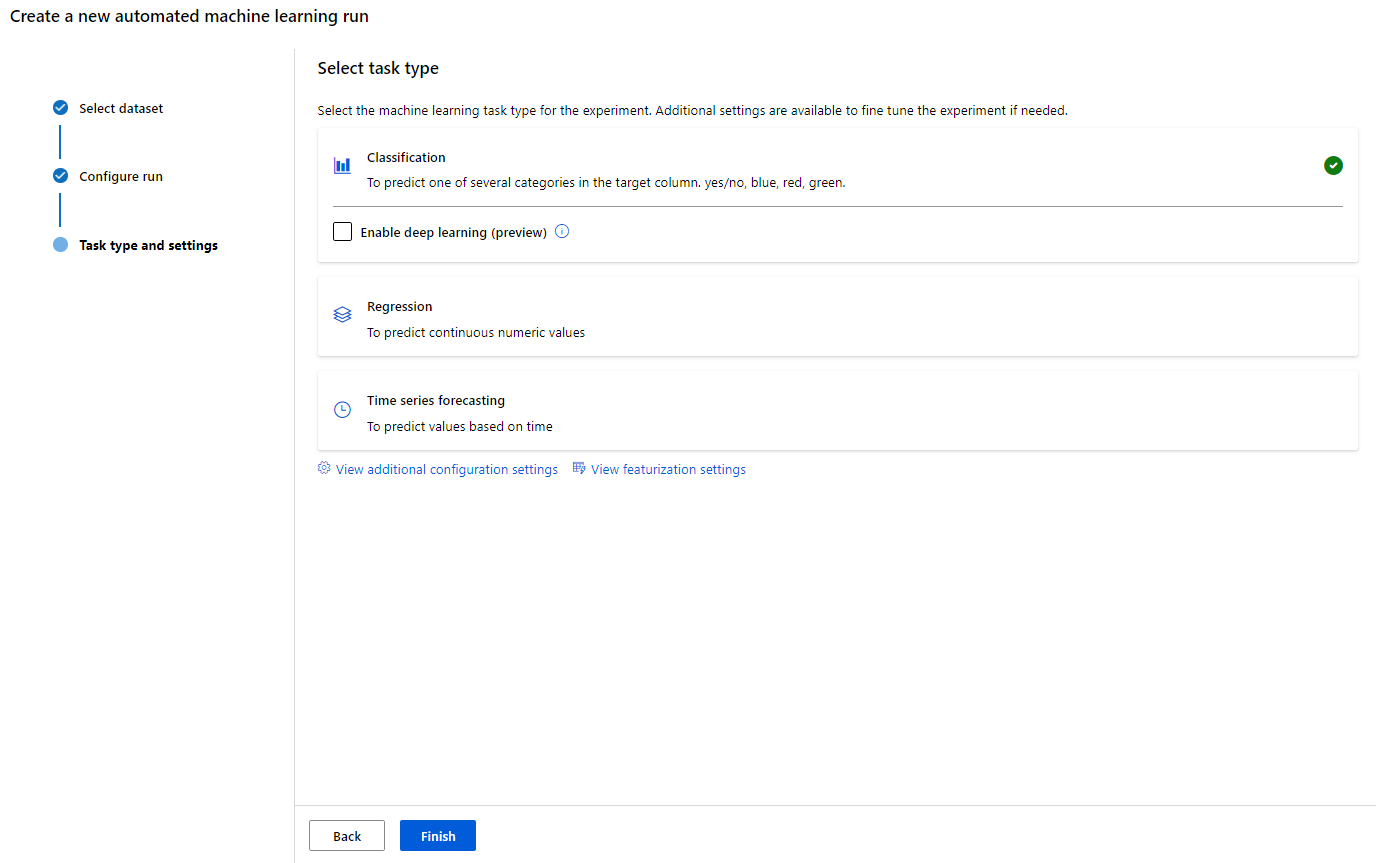1376x863 pixels.
Task: Click the gear icon for additional configuration settings
Action: point(324,468)
